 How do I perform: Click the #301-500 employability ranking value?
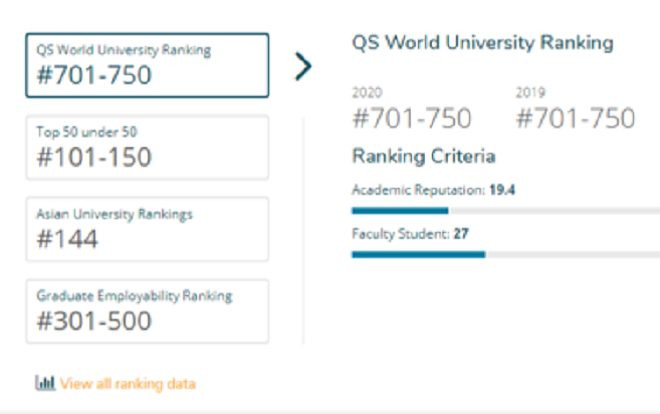(94, 321)
